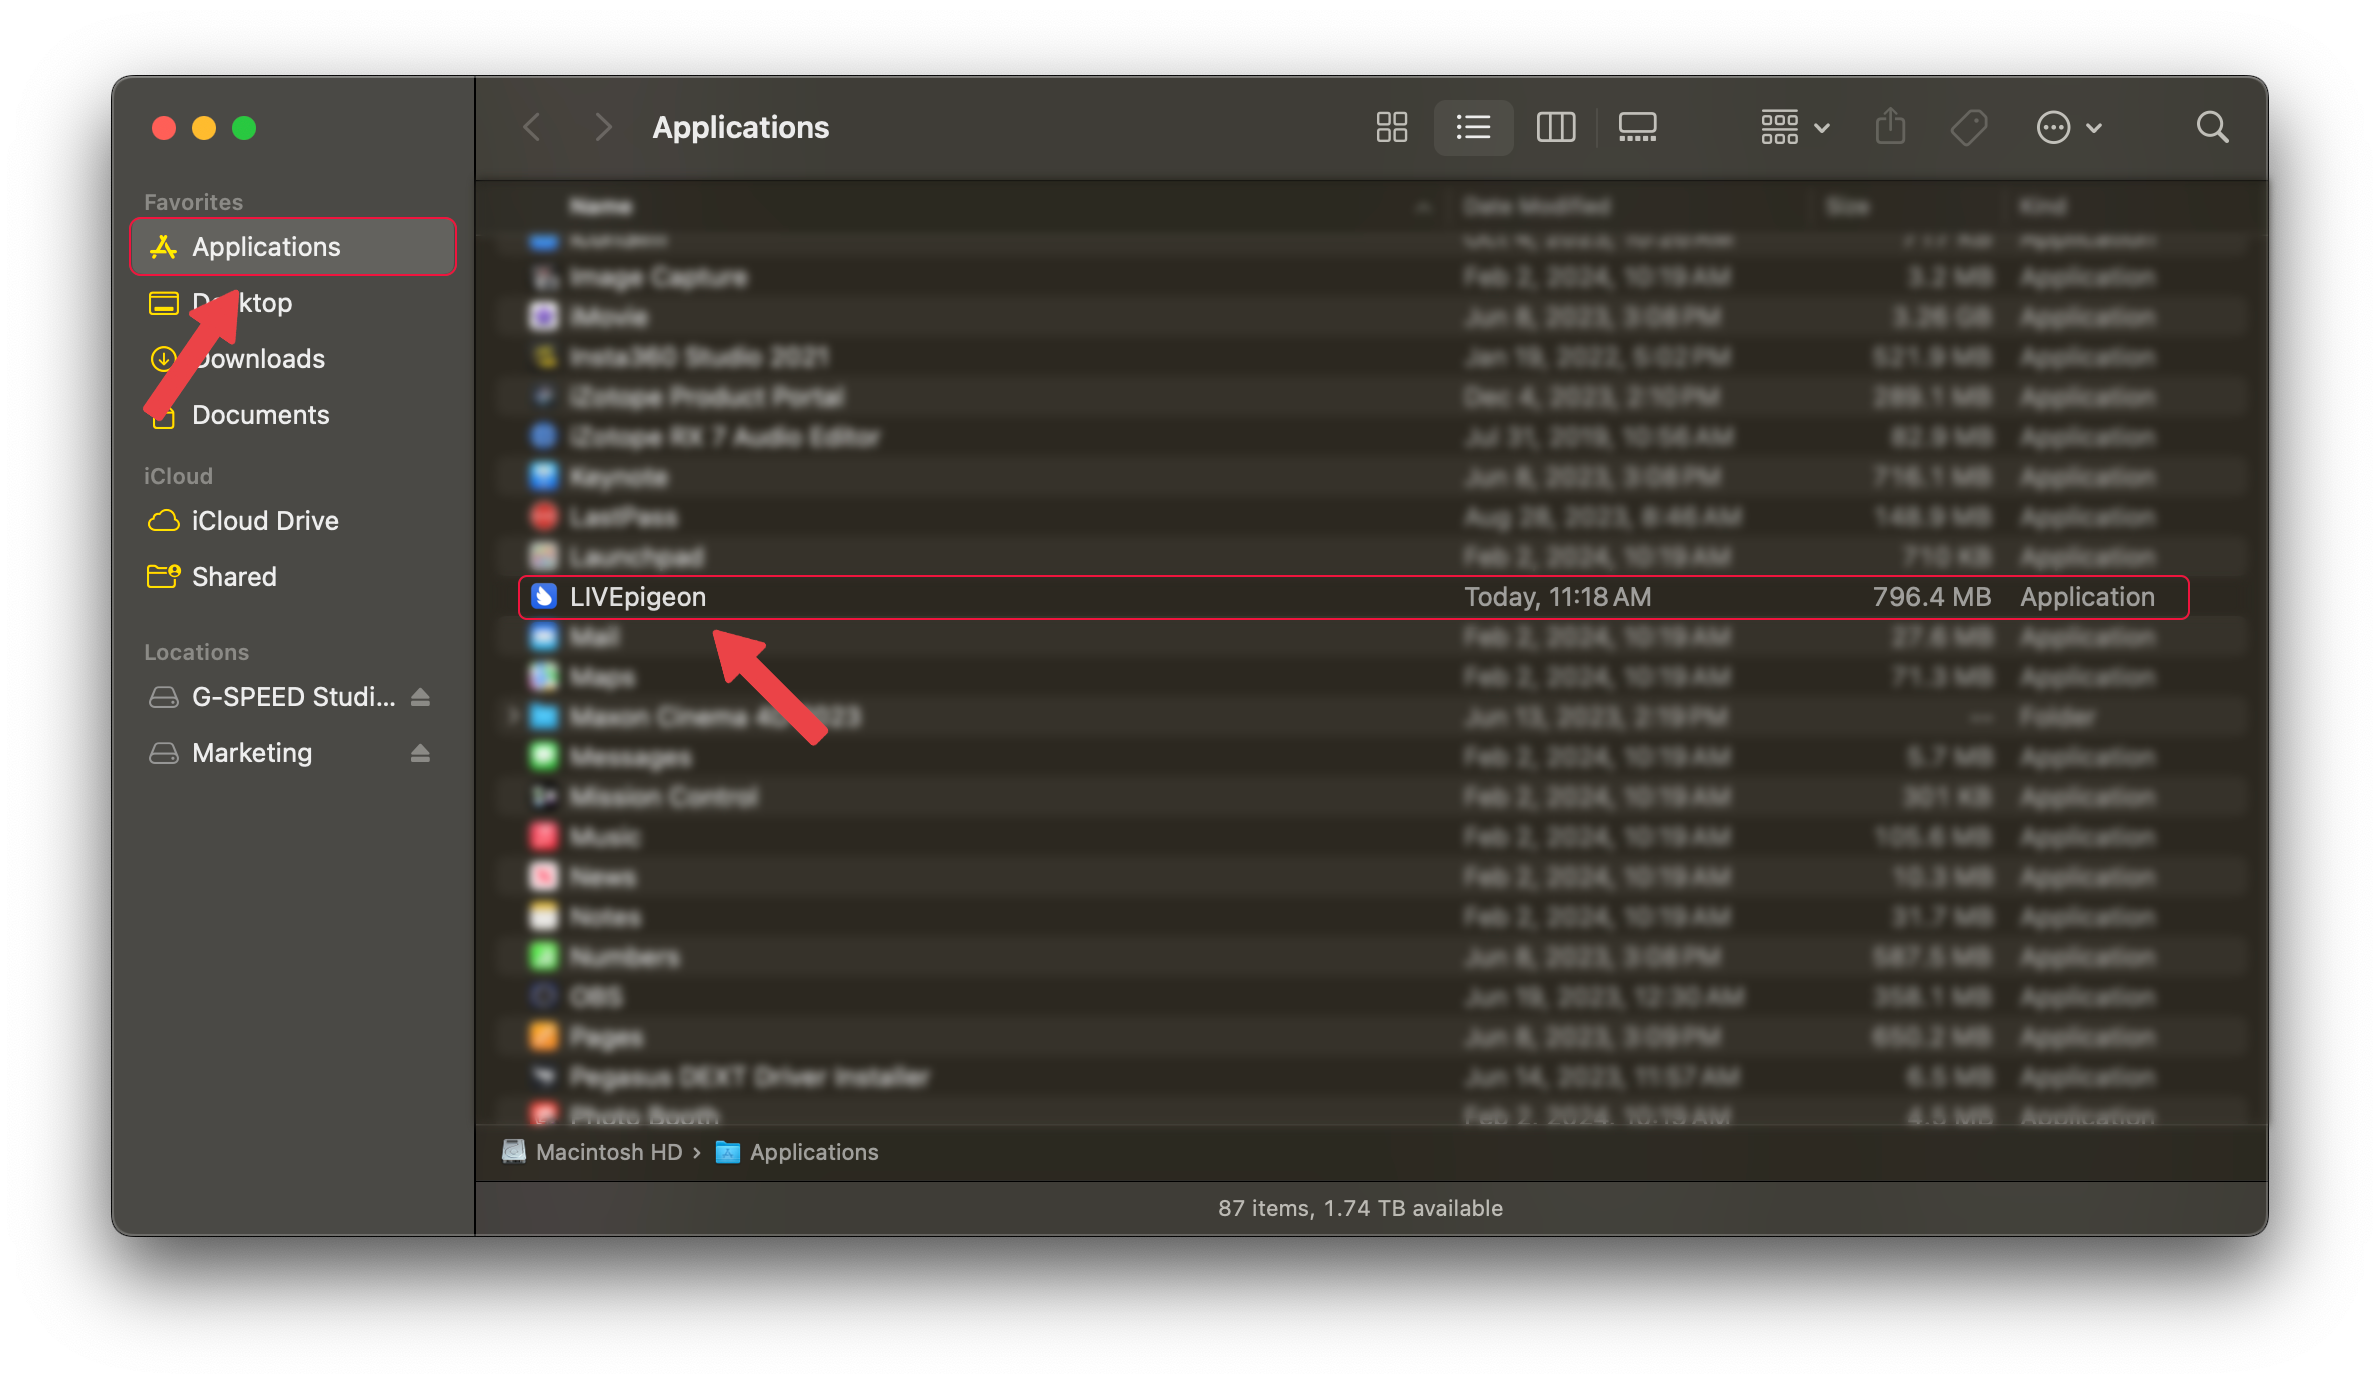Switch to column view
Screen dimensions: 2380x1384
point(1555,127)
